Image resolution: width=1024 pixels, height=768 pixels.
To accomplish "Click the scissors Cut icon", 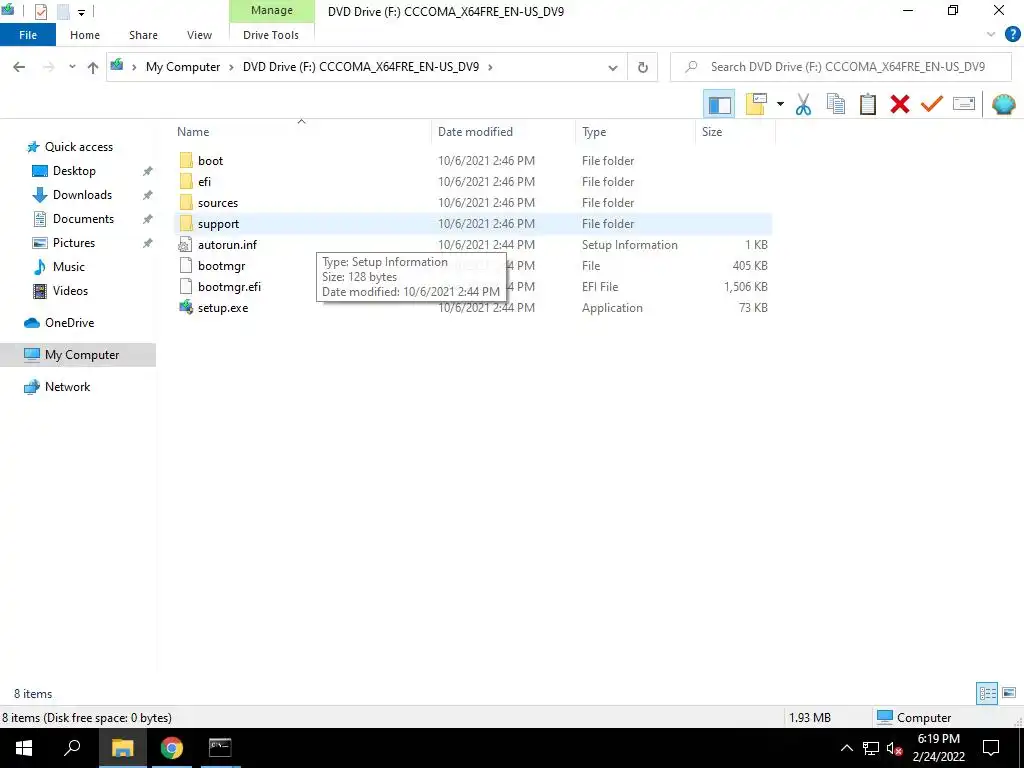I will click(803, 104).
